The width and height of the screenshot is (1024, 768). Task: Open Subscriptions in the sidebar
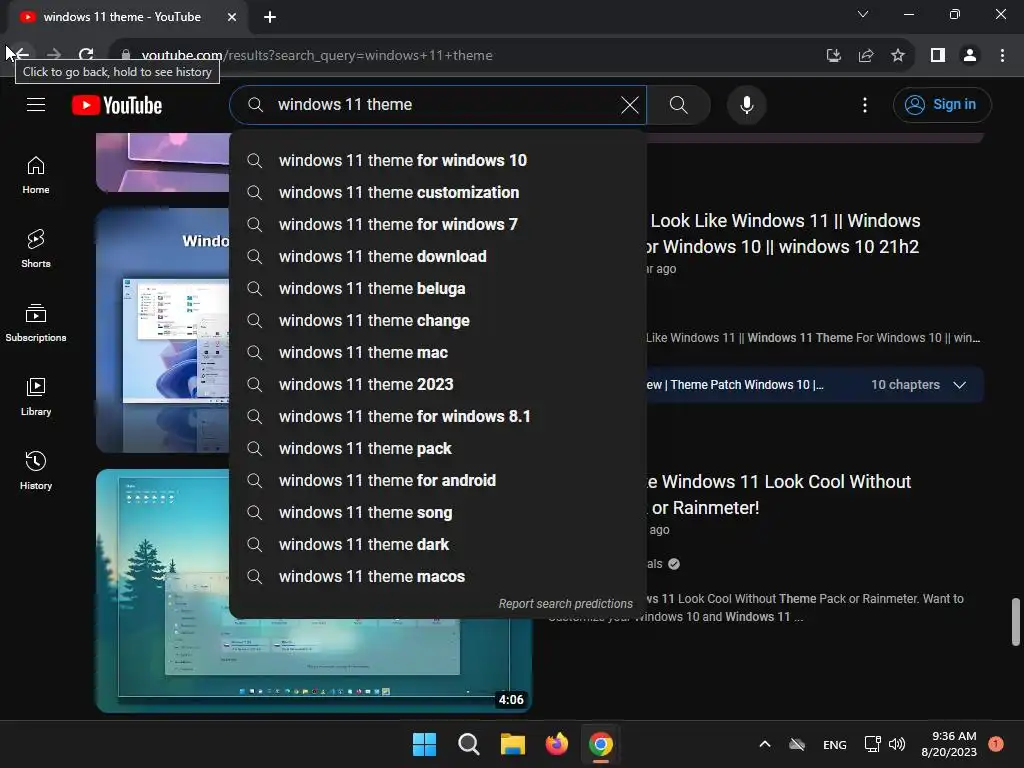(36, 323)
